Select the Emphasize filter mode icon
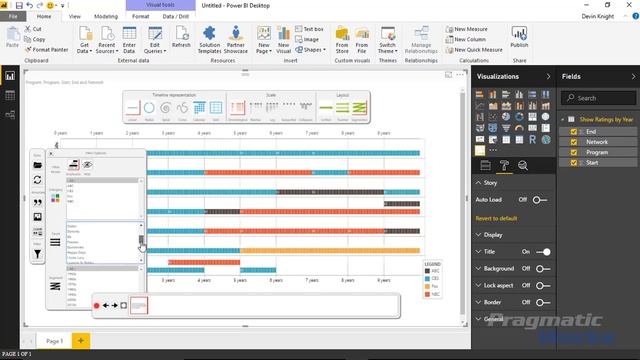 coord(74,165)
